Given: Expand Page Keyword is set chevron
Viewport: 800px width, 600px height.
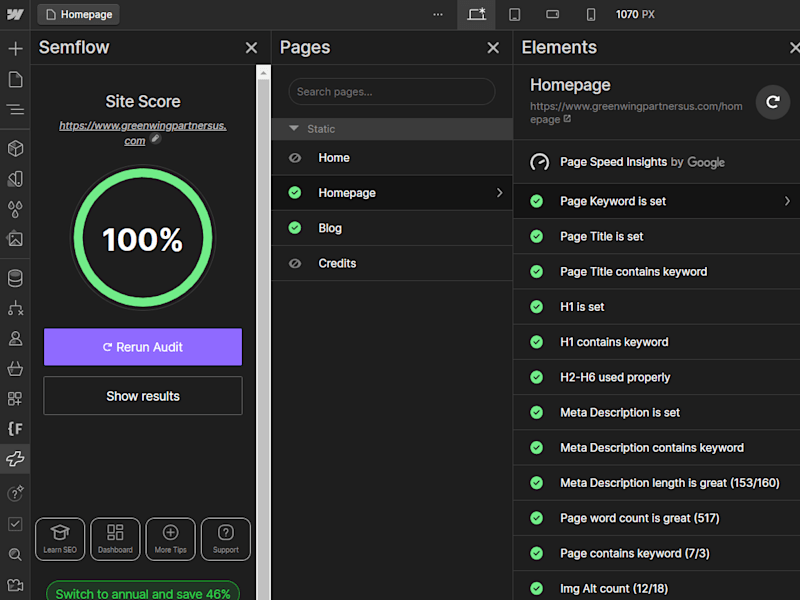Looking at the screenshot, I should pyautogui.click(x=787, y=201).
